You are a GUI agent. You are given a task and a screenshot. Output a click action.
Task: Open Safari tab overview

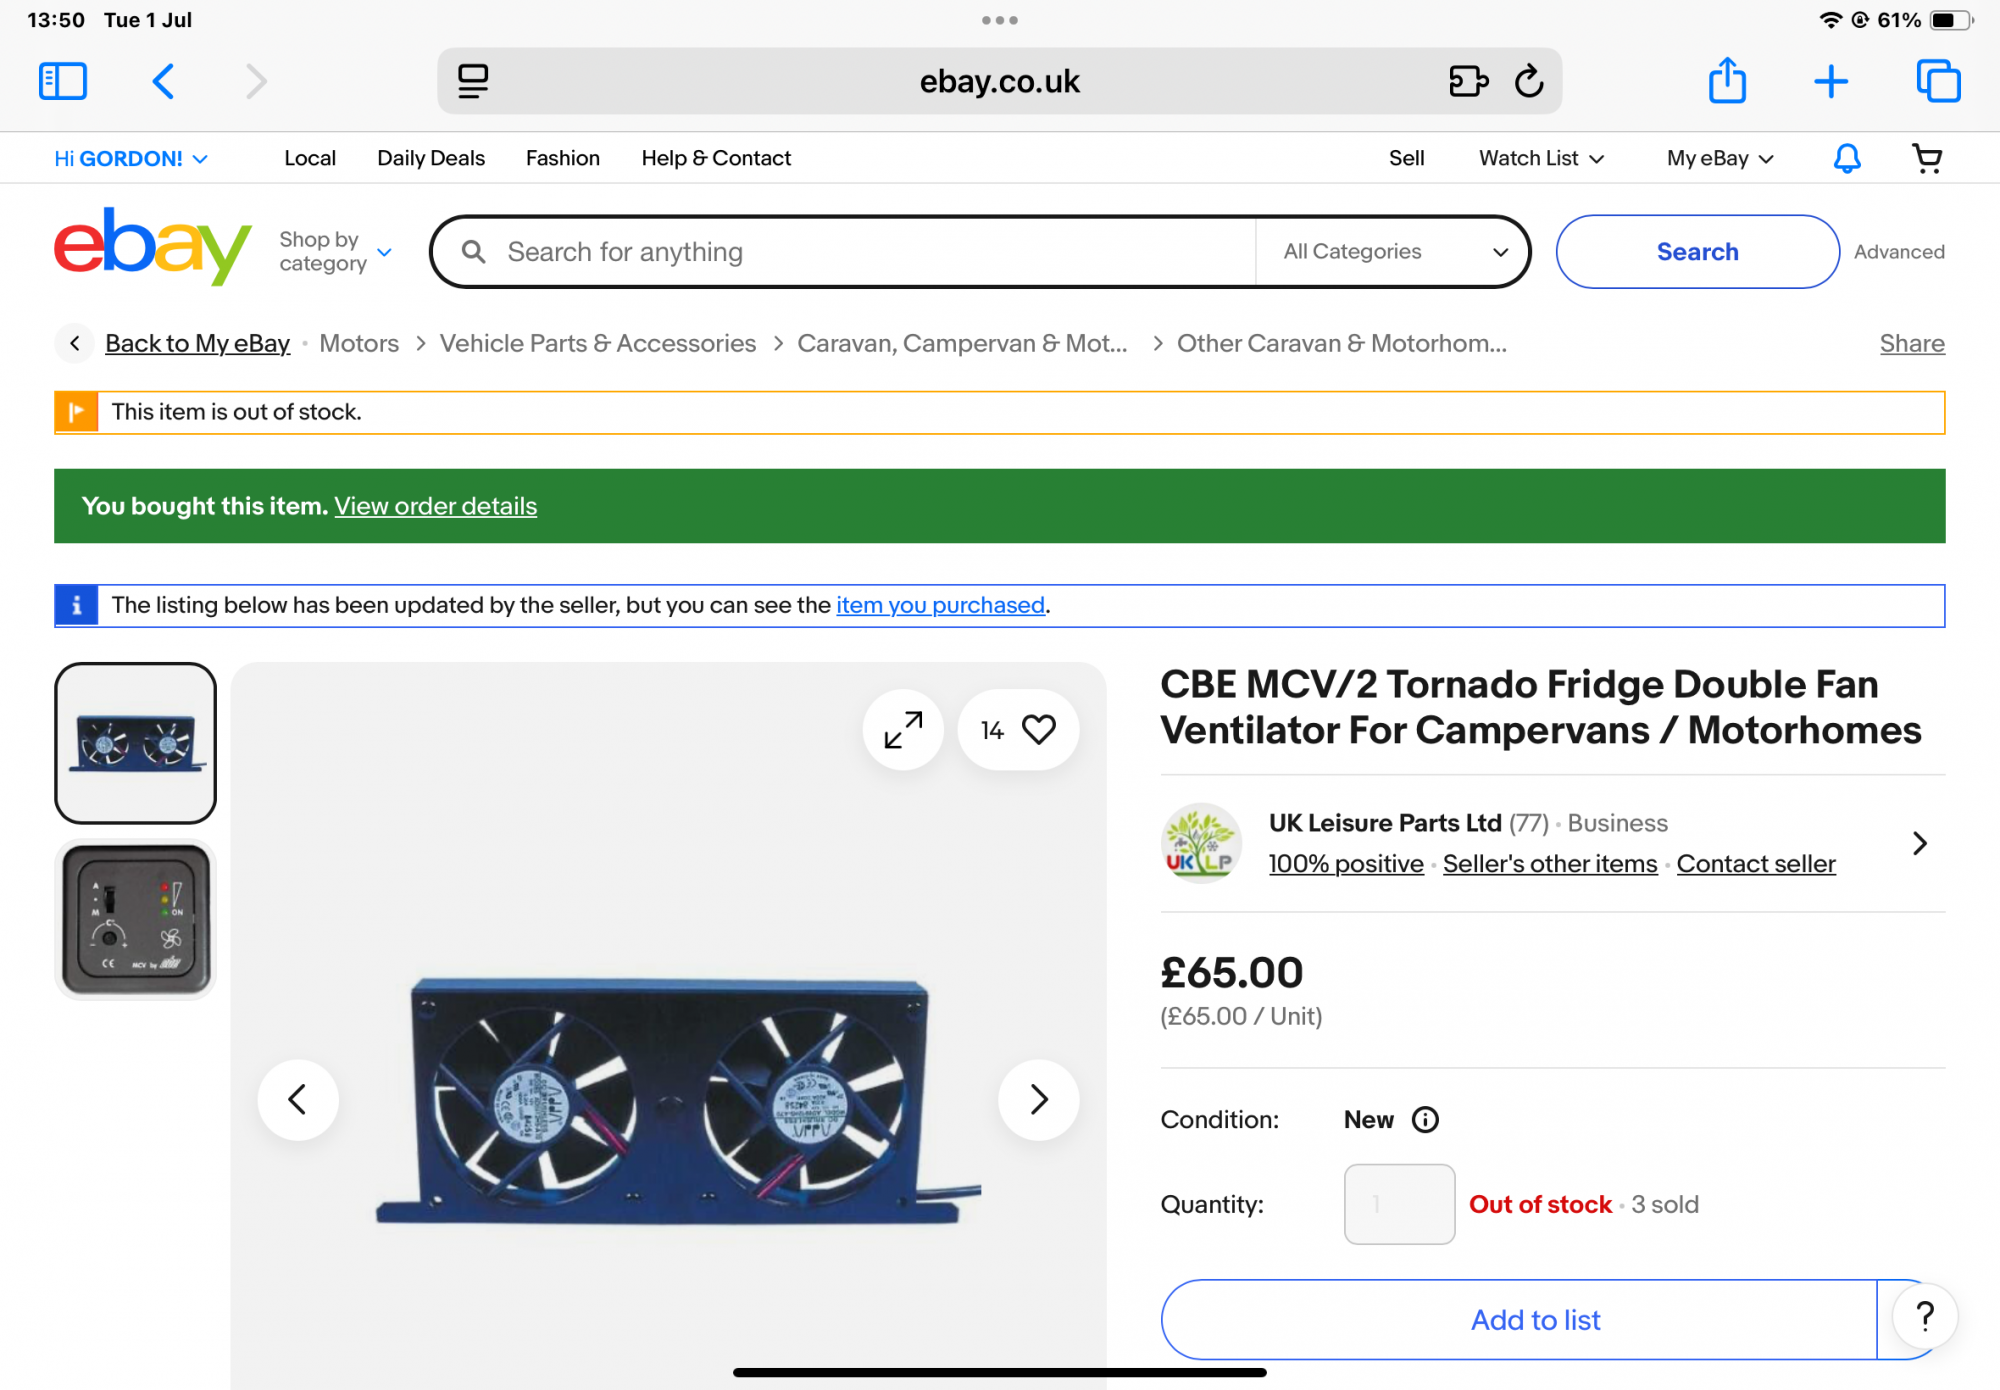click(1938, 81)
